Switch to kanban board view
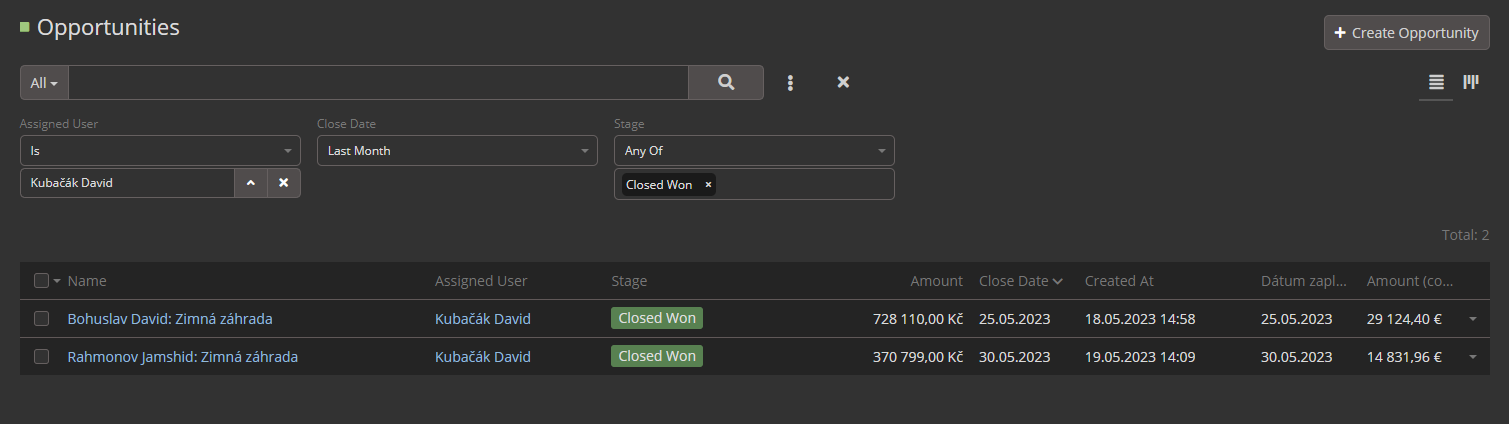Image resolution: width=1509 pixels, height=424 pixels. 1471,83
